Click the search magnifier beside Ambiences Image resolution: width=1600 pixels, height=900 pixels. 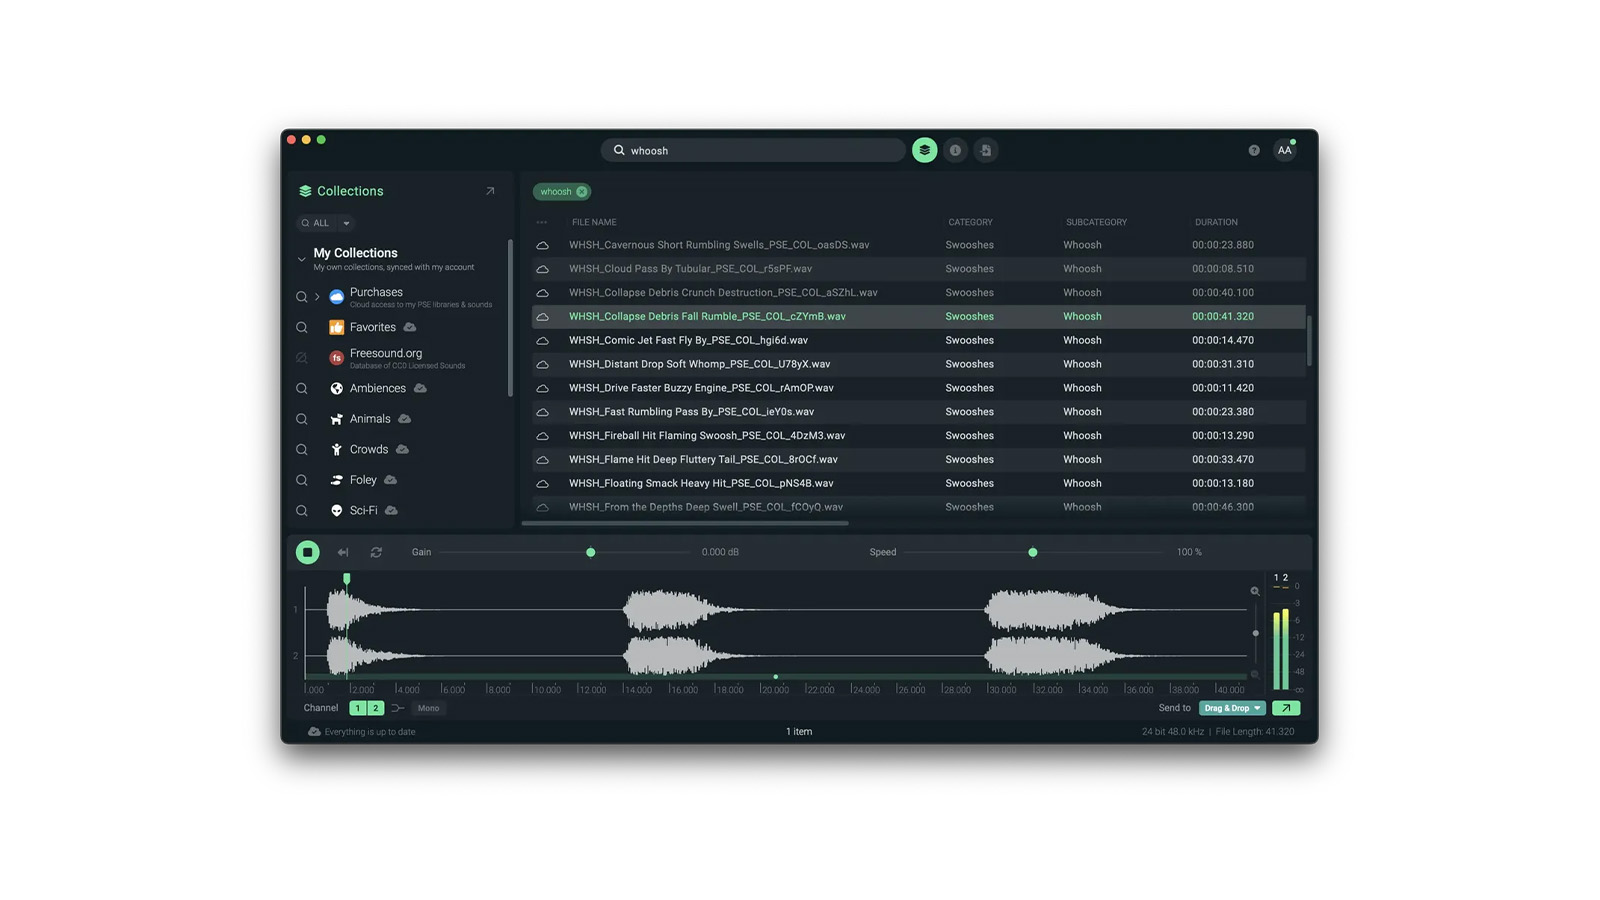[x=301, y=388]
